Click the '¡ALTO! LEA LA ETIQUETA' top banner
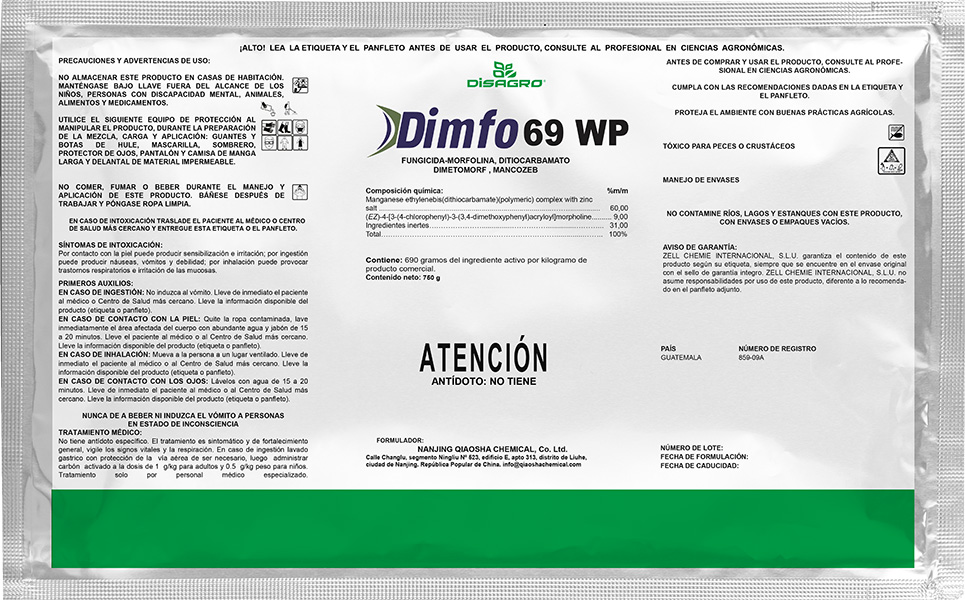965x600 pixels. point(512,47)
